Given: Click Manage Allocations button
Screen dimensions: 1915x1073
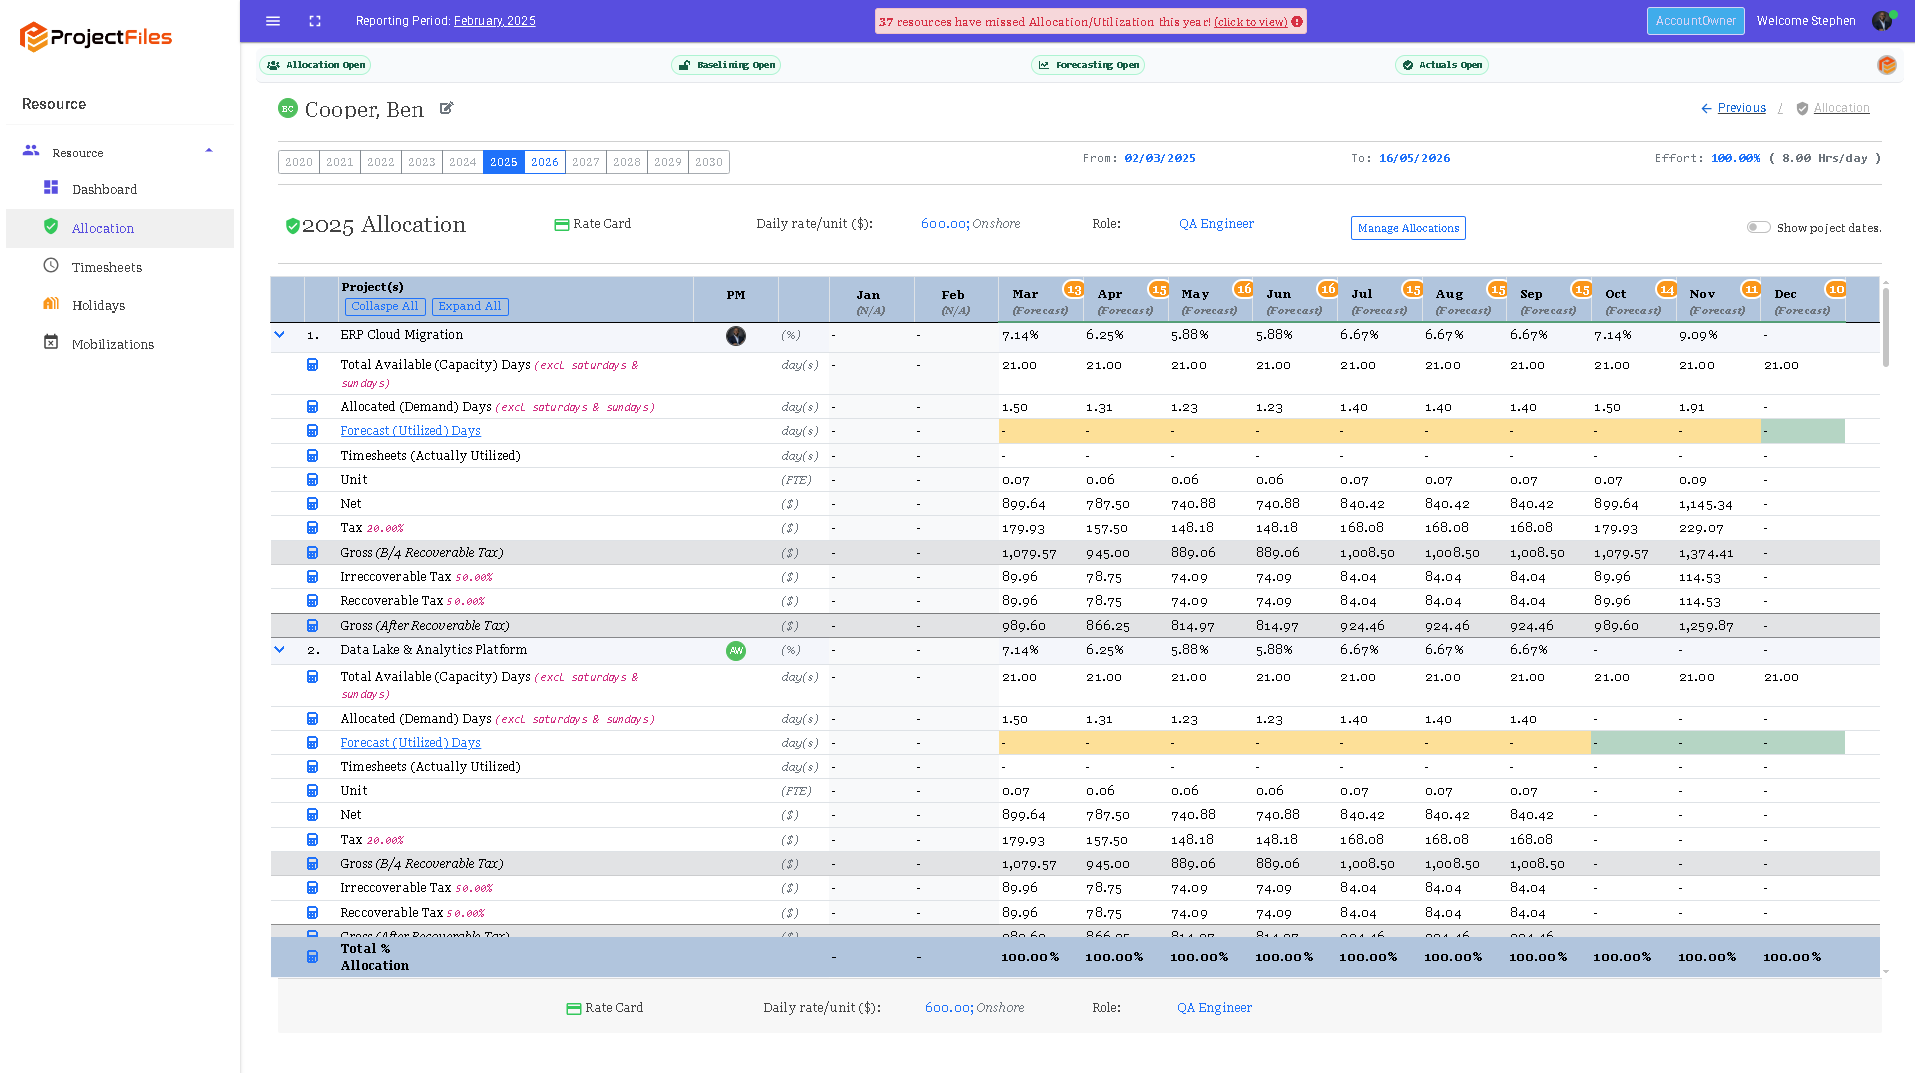Looking at the screenshot, I should coord(1408,228).
